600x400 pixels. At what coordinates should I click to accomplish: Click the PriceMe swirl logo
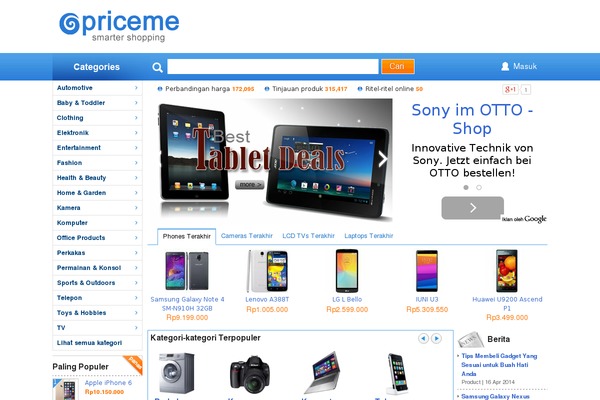[69, 24]
